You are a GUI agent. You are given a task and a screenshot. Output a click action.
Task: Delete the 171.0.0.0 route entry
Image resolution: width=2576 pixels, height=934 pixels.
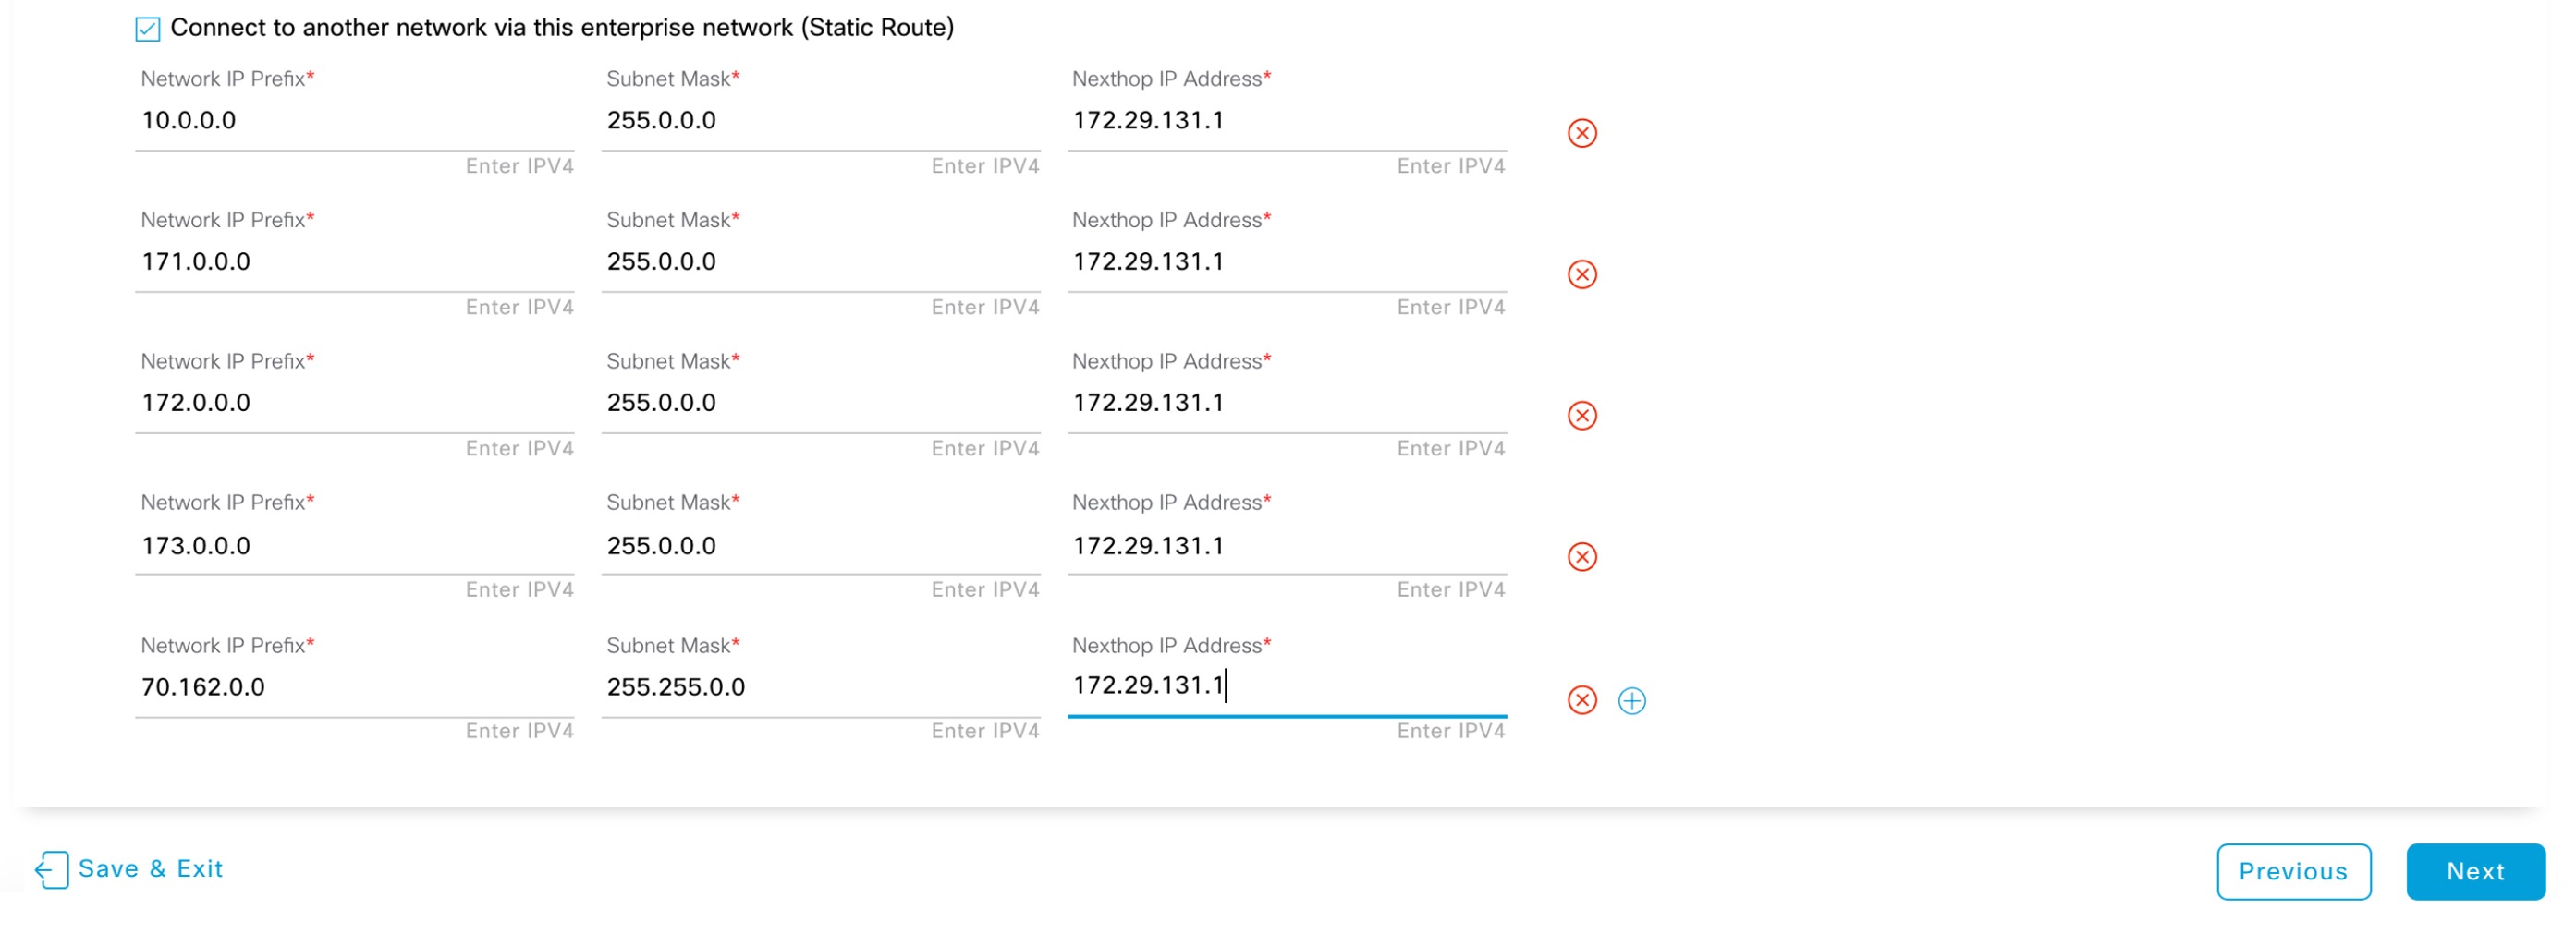(1581, 274)
